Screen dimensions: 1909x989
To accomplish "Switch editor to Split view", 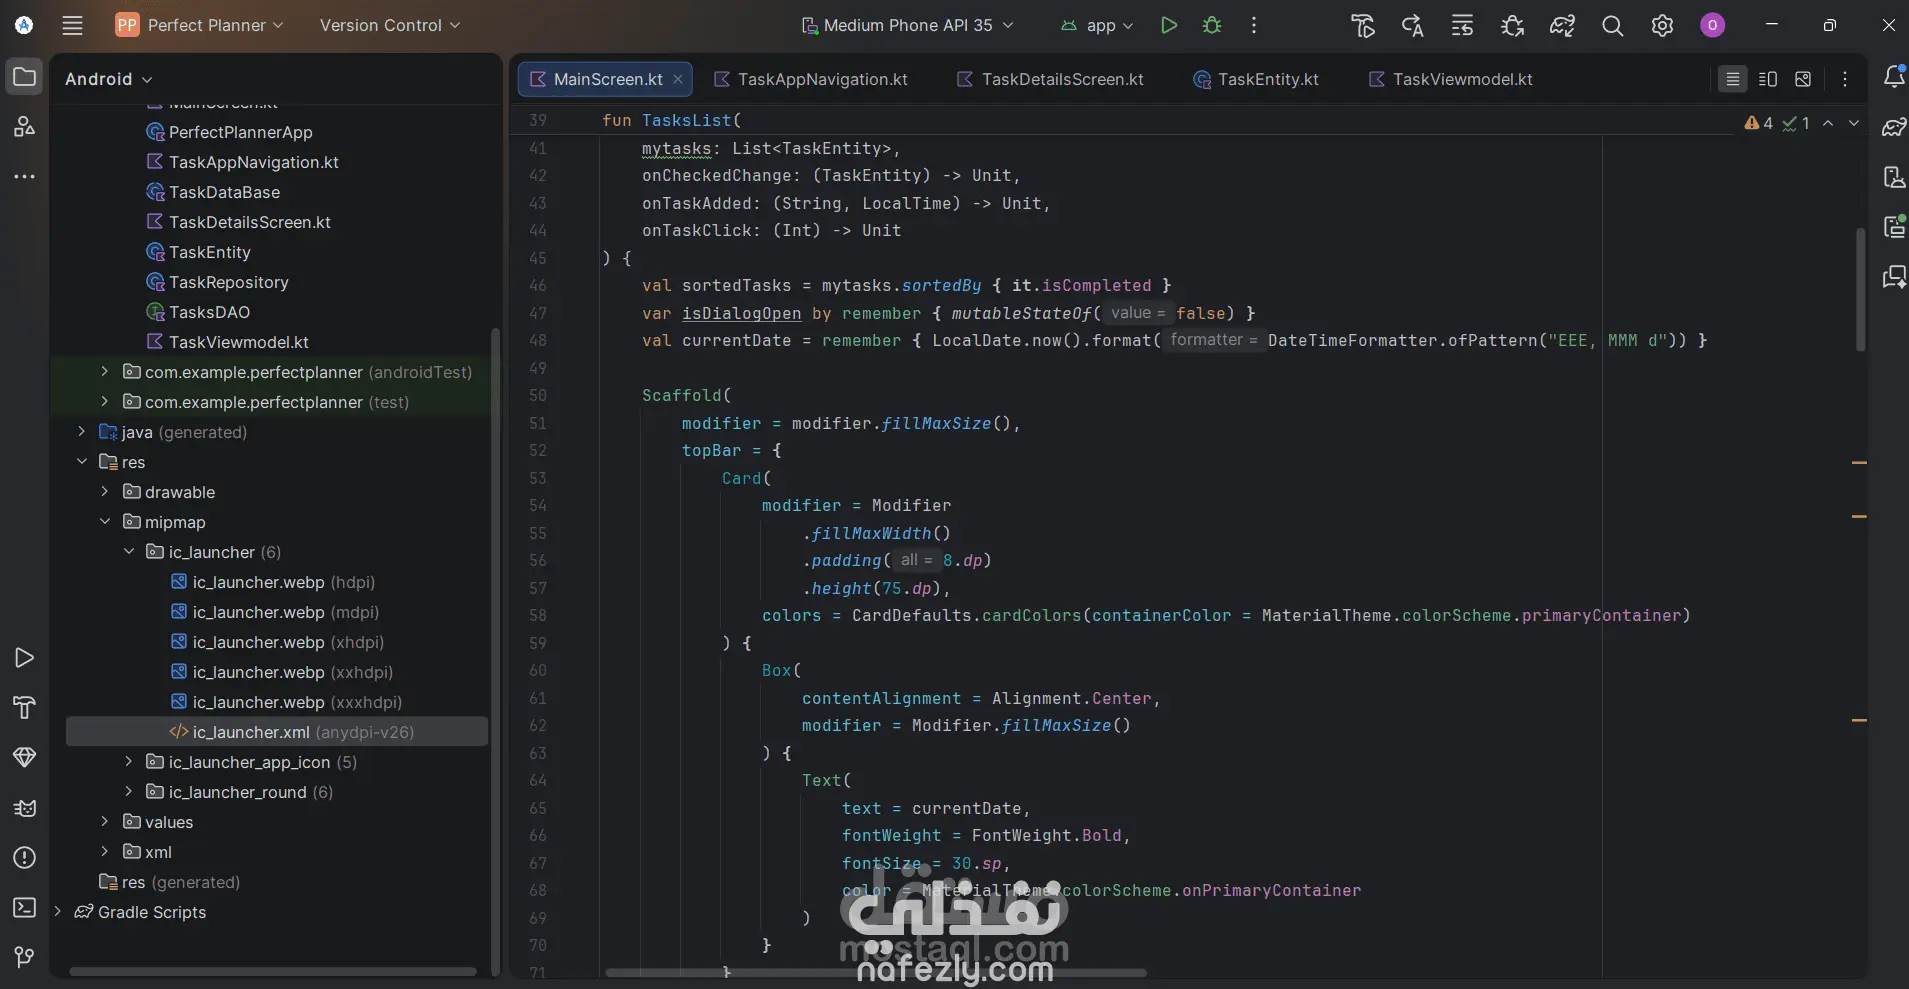I will click(1768, 79).
